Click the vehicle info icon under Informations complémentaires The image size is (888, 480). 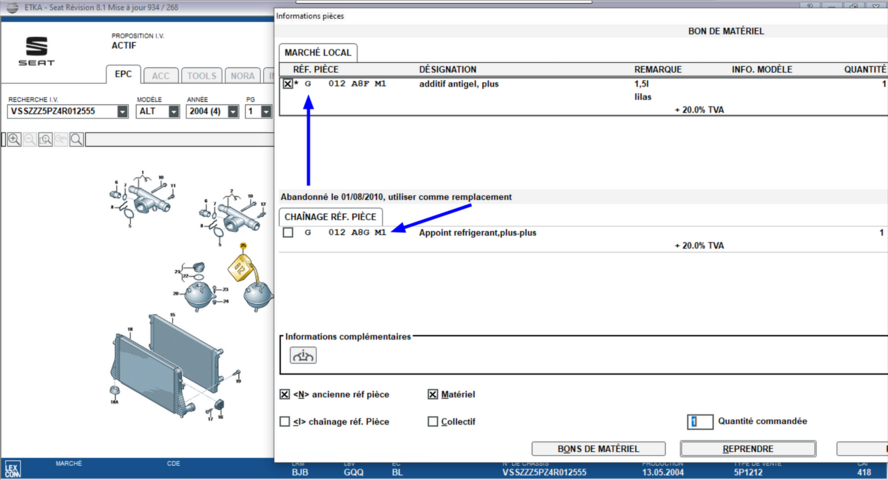pos(303,355)
